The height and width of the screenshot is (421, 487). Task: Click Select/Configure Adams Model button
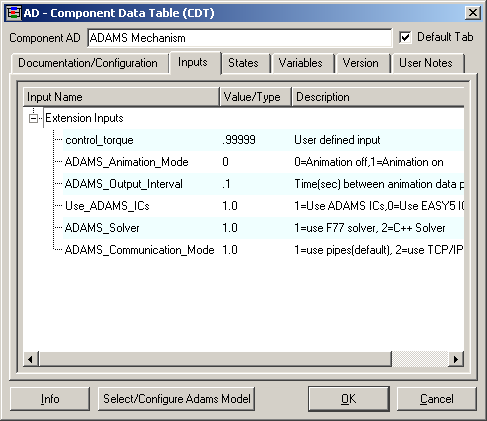coord(177,399)
